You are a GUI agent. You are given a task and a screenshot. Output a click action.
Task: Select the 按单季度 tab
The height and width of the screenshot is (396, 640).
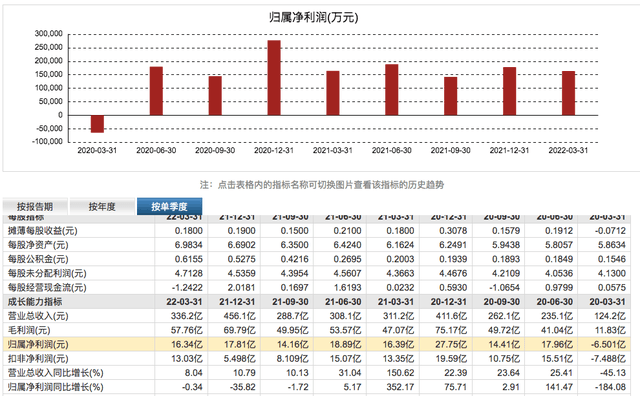click(169, 207)
